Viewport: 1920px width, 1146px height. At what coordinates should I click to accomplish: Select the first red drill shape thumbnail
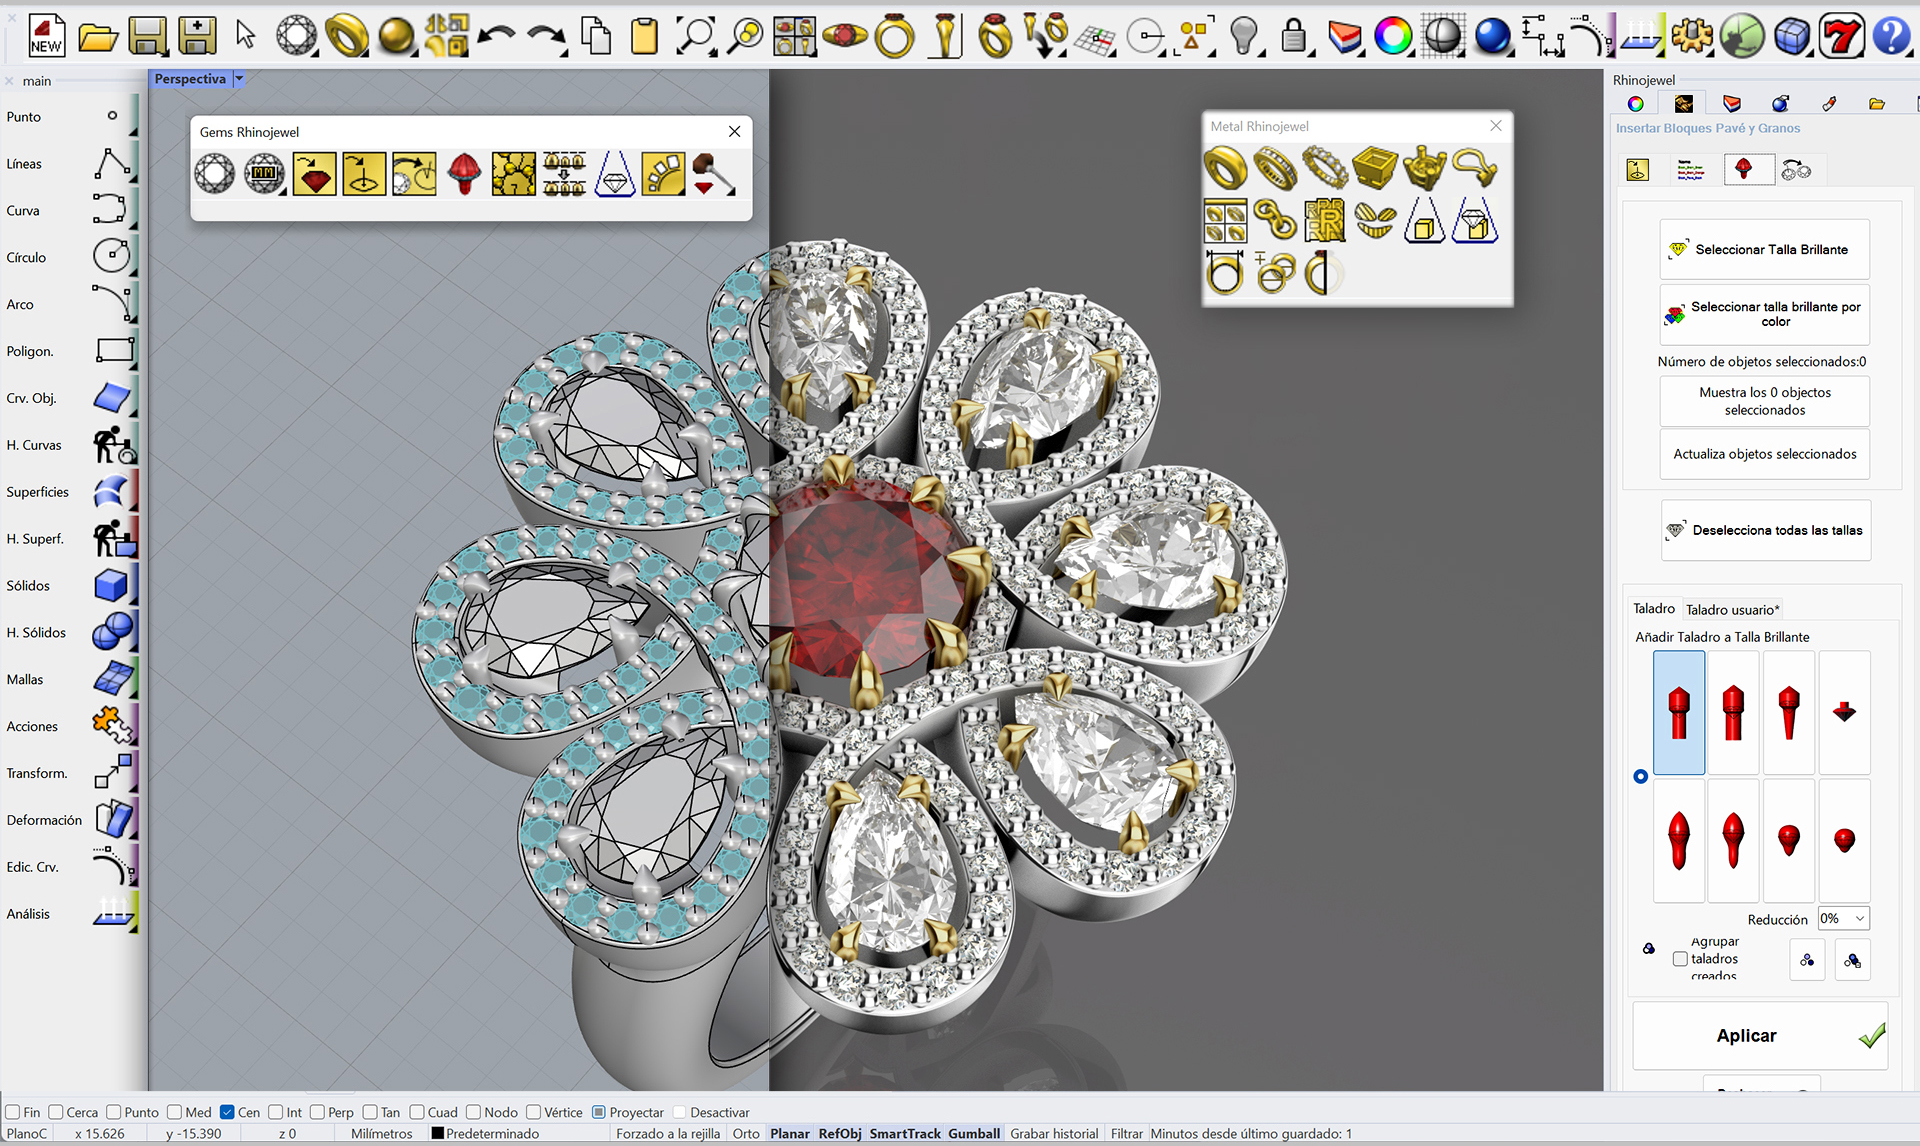coord(1679,713)
